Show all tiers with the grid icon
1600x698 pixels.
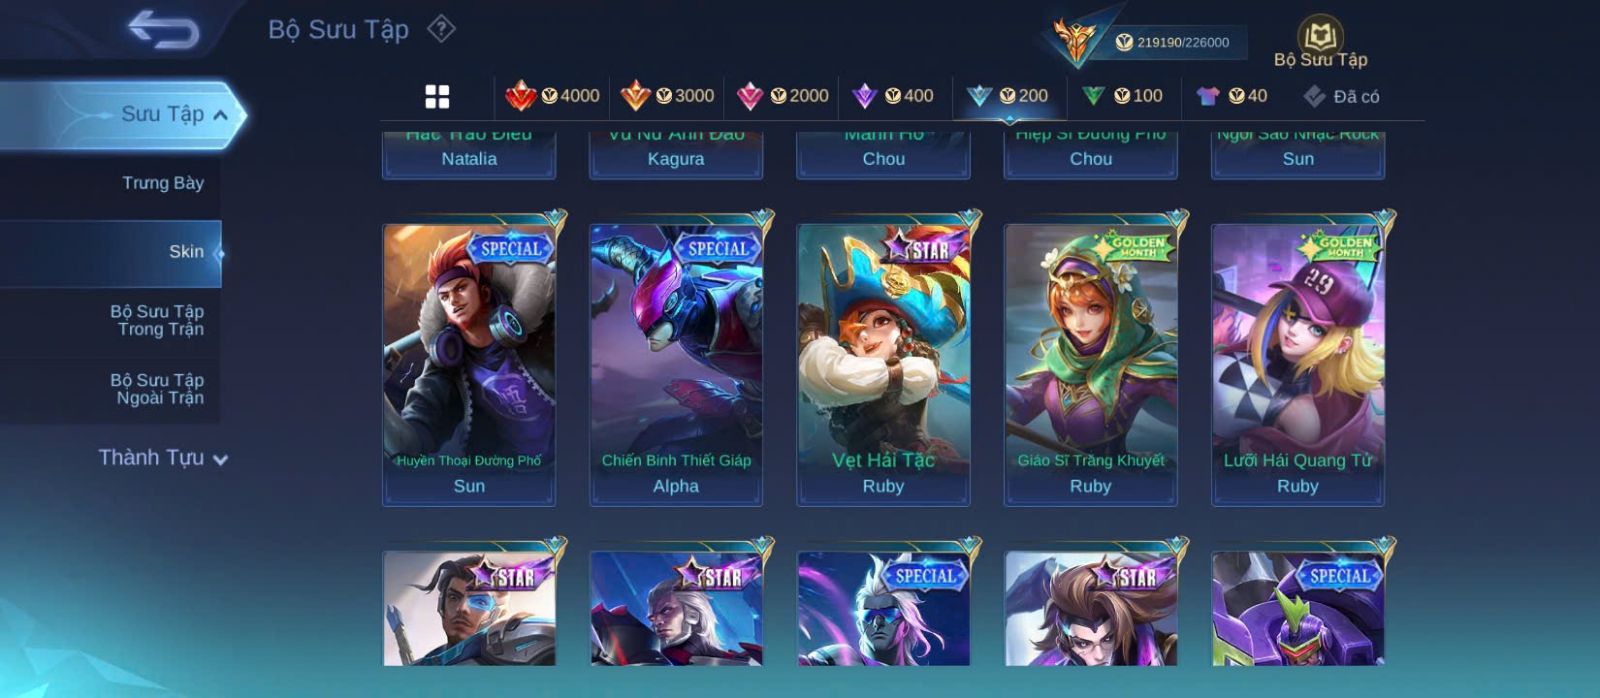pyautogui.click(x=437, y=96)
